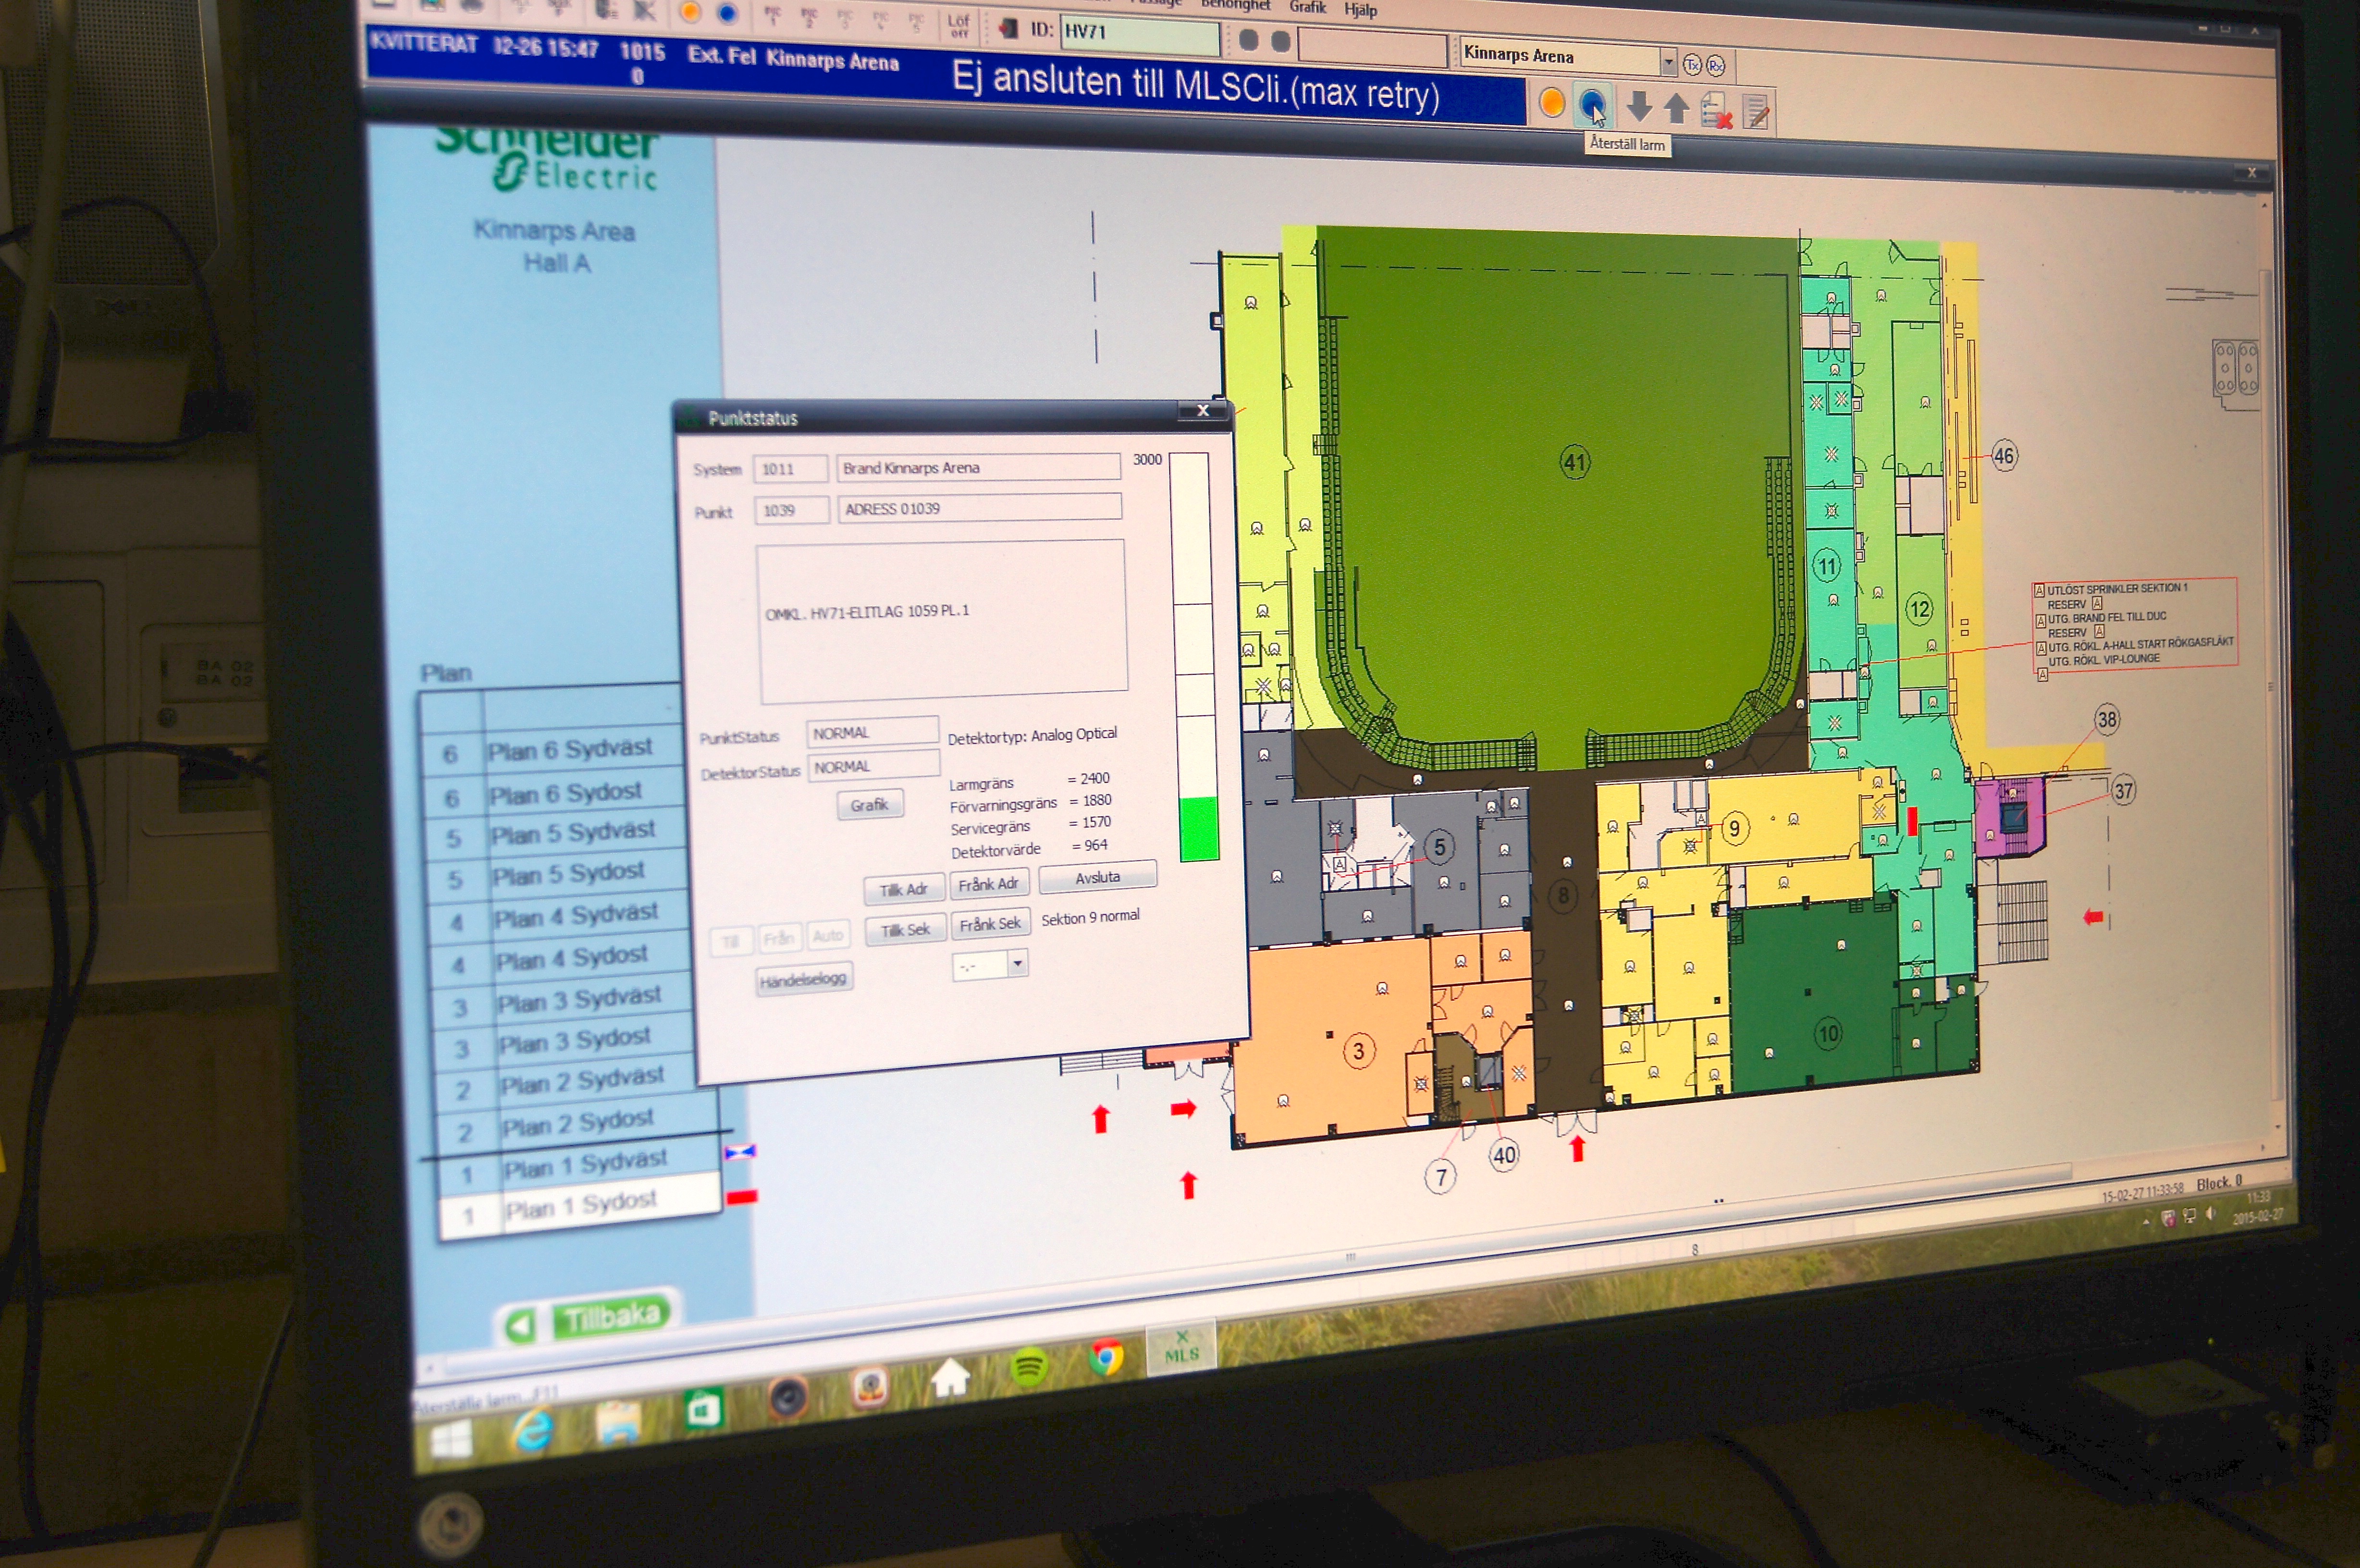Click the orange alarm acknowledge circle icon
Screen dimensions: 2360x1568
1551,102
